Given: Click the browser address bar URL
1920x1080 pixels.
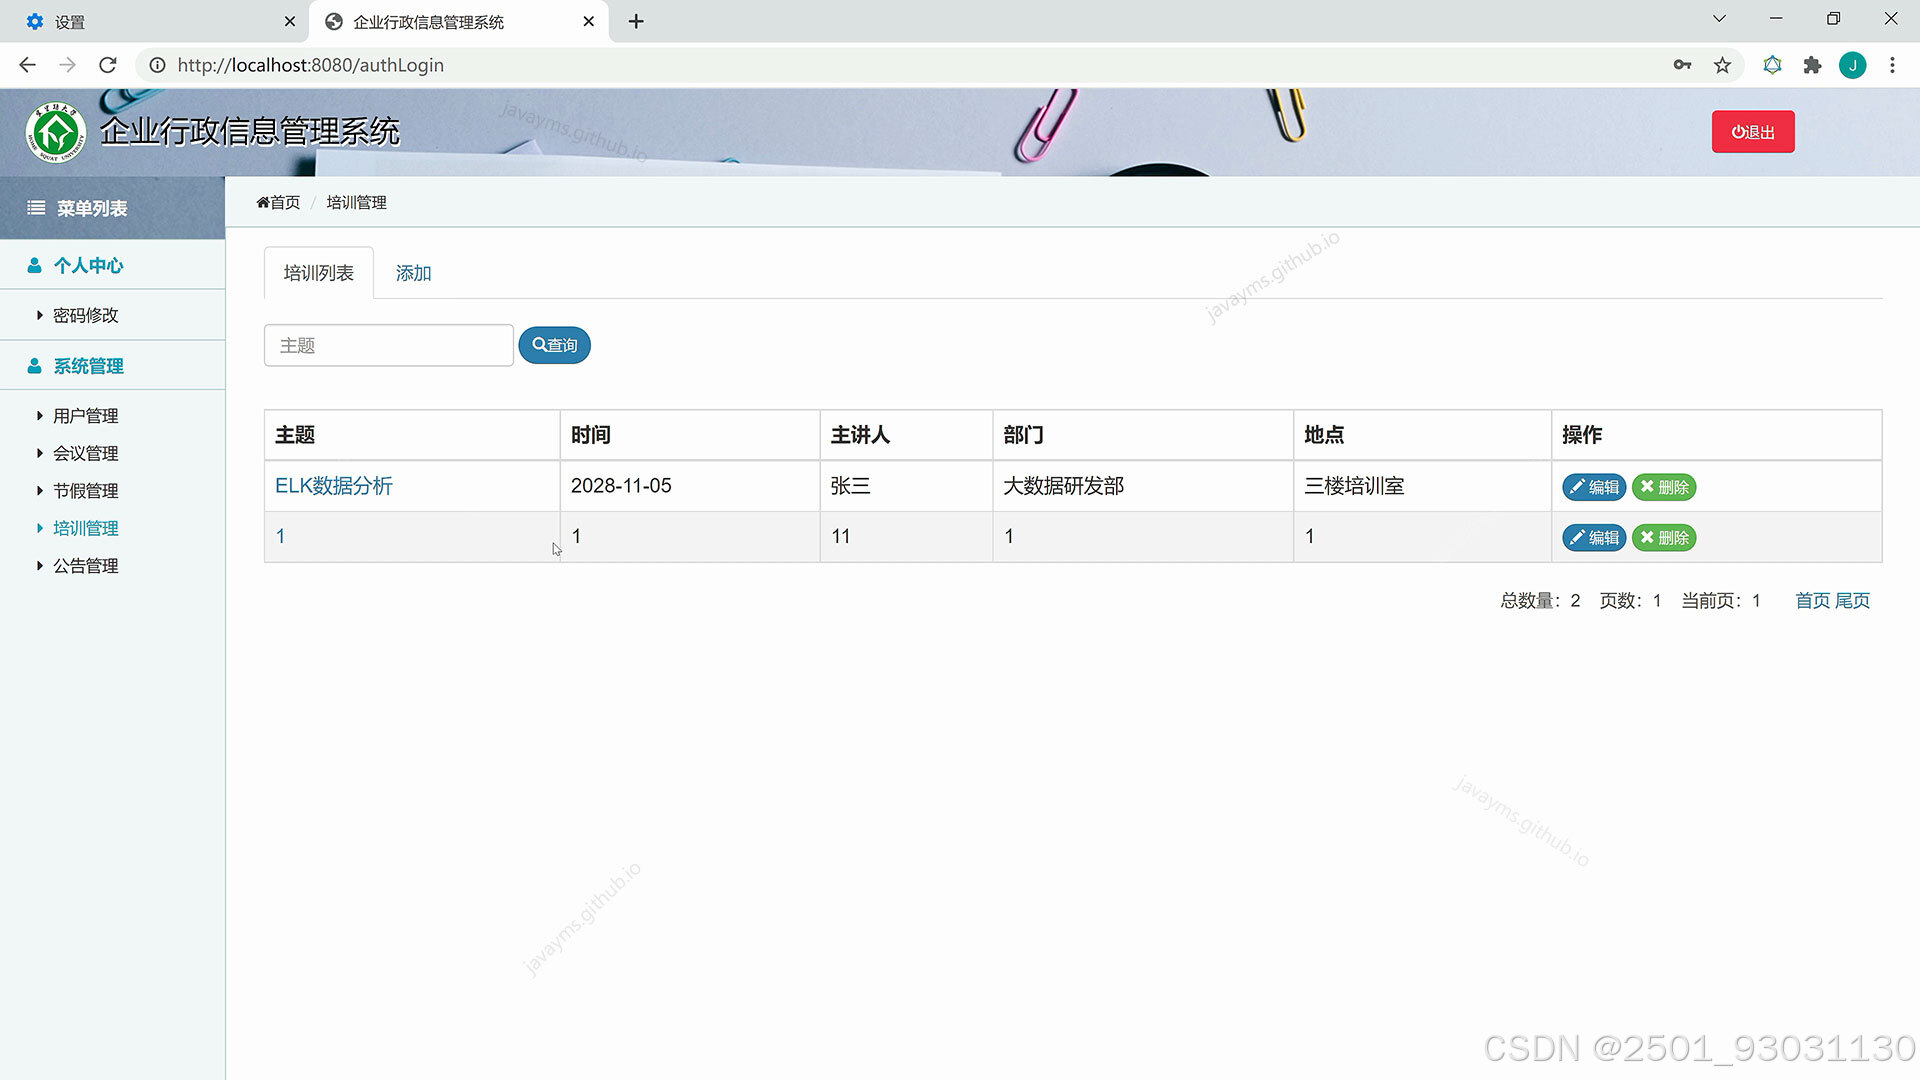Looking at the screenshot, I should click(311, 65).
